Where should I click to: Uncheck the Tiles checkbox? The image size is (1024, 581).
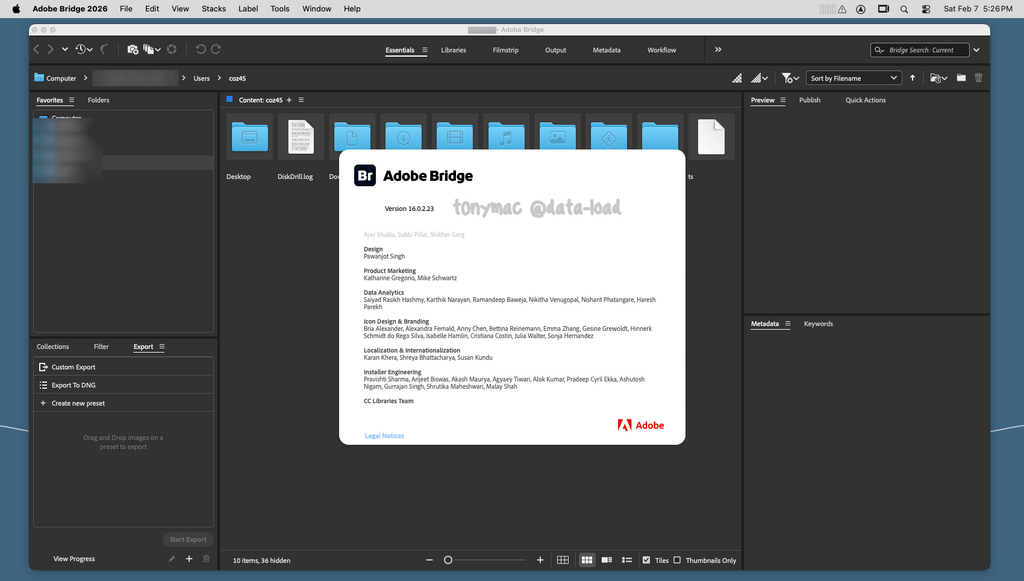point(647,560)
